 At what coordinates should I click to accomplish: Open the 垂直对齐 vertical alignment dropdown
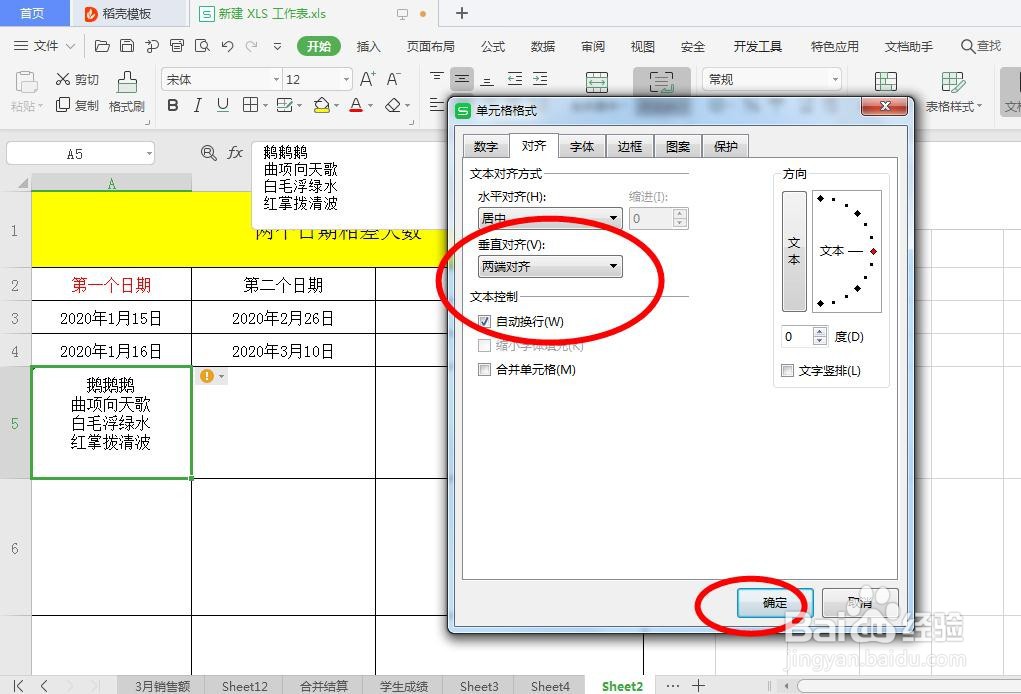(x=612, y=267)
